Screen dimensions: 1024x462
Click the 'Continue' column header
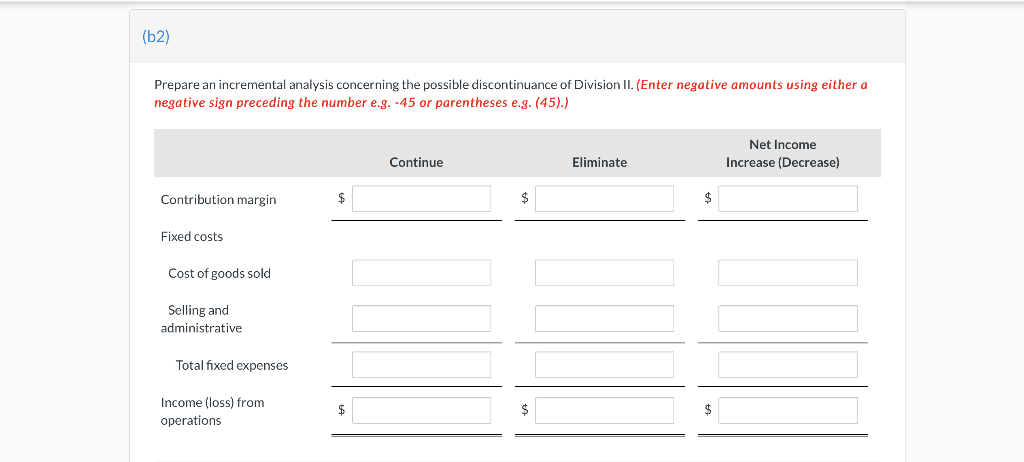416,162
